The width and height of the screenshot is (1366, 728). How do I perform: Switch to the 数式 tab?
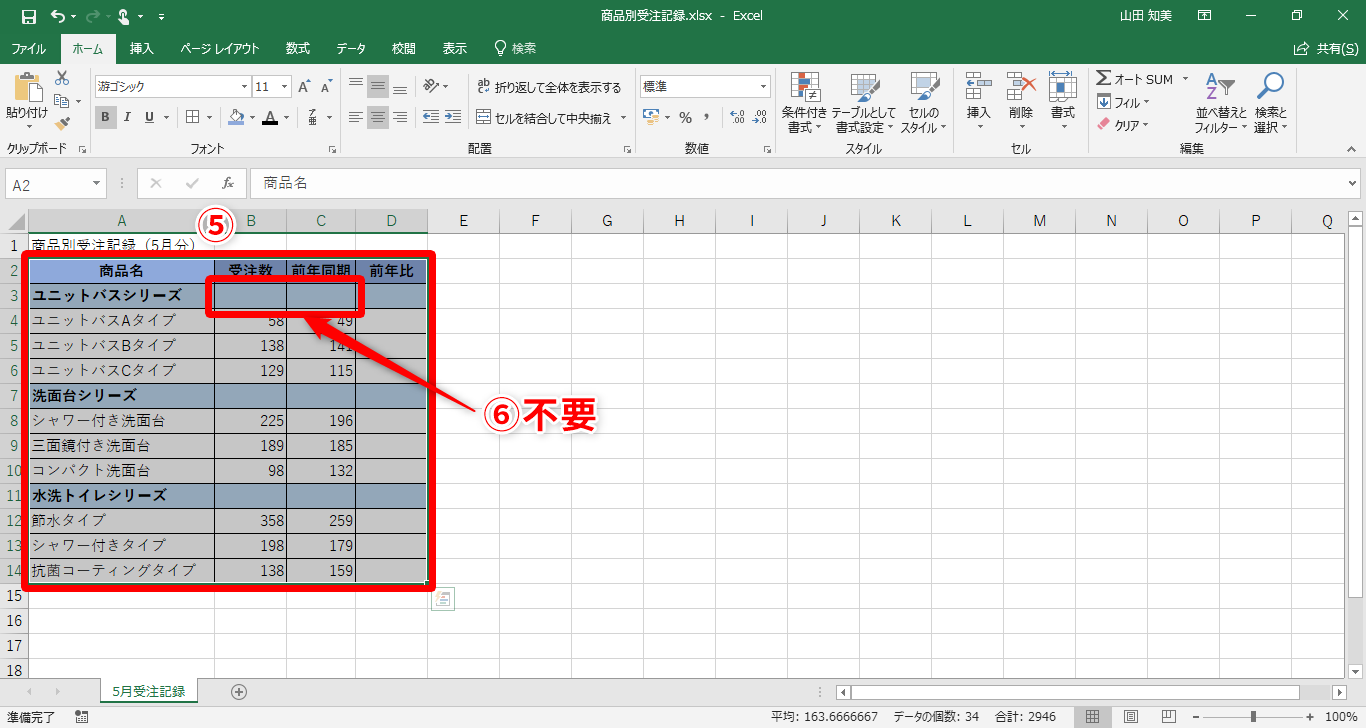click(298, 48)
